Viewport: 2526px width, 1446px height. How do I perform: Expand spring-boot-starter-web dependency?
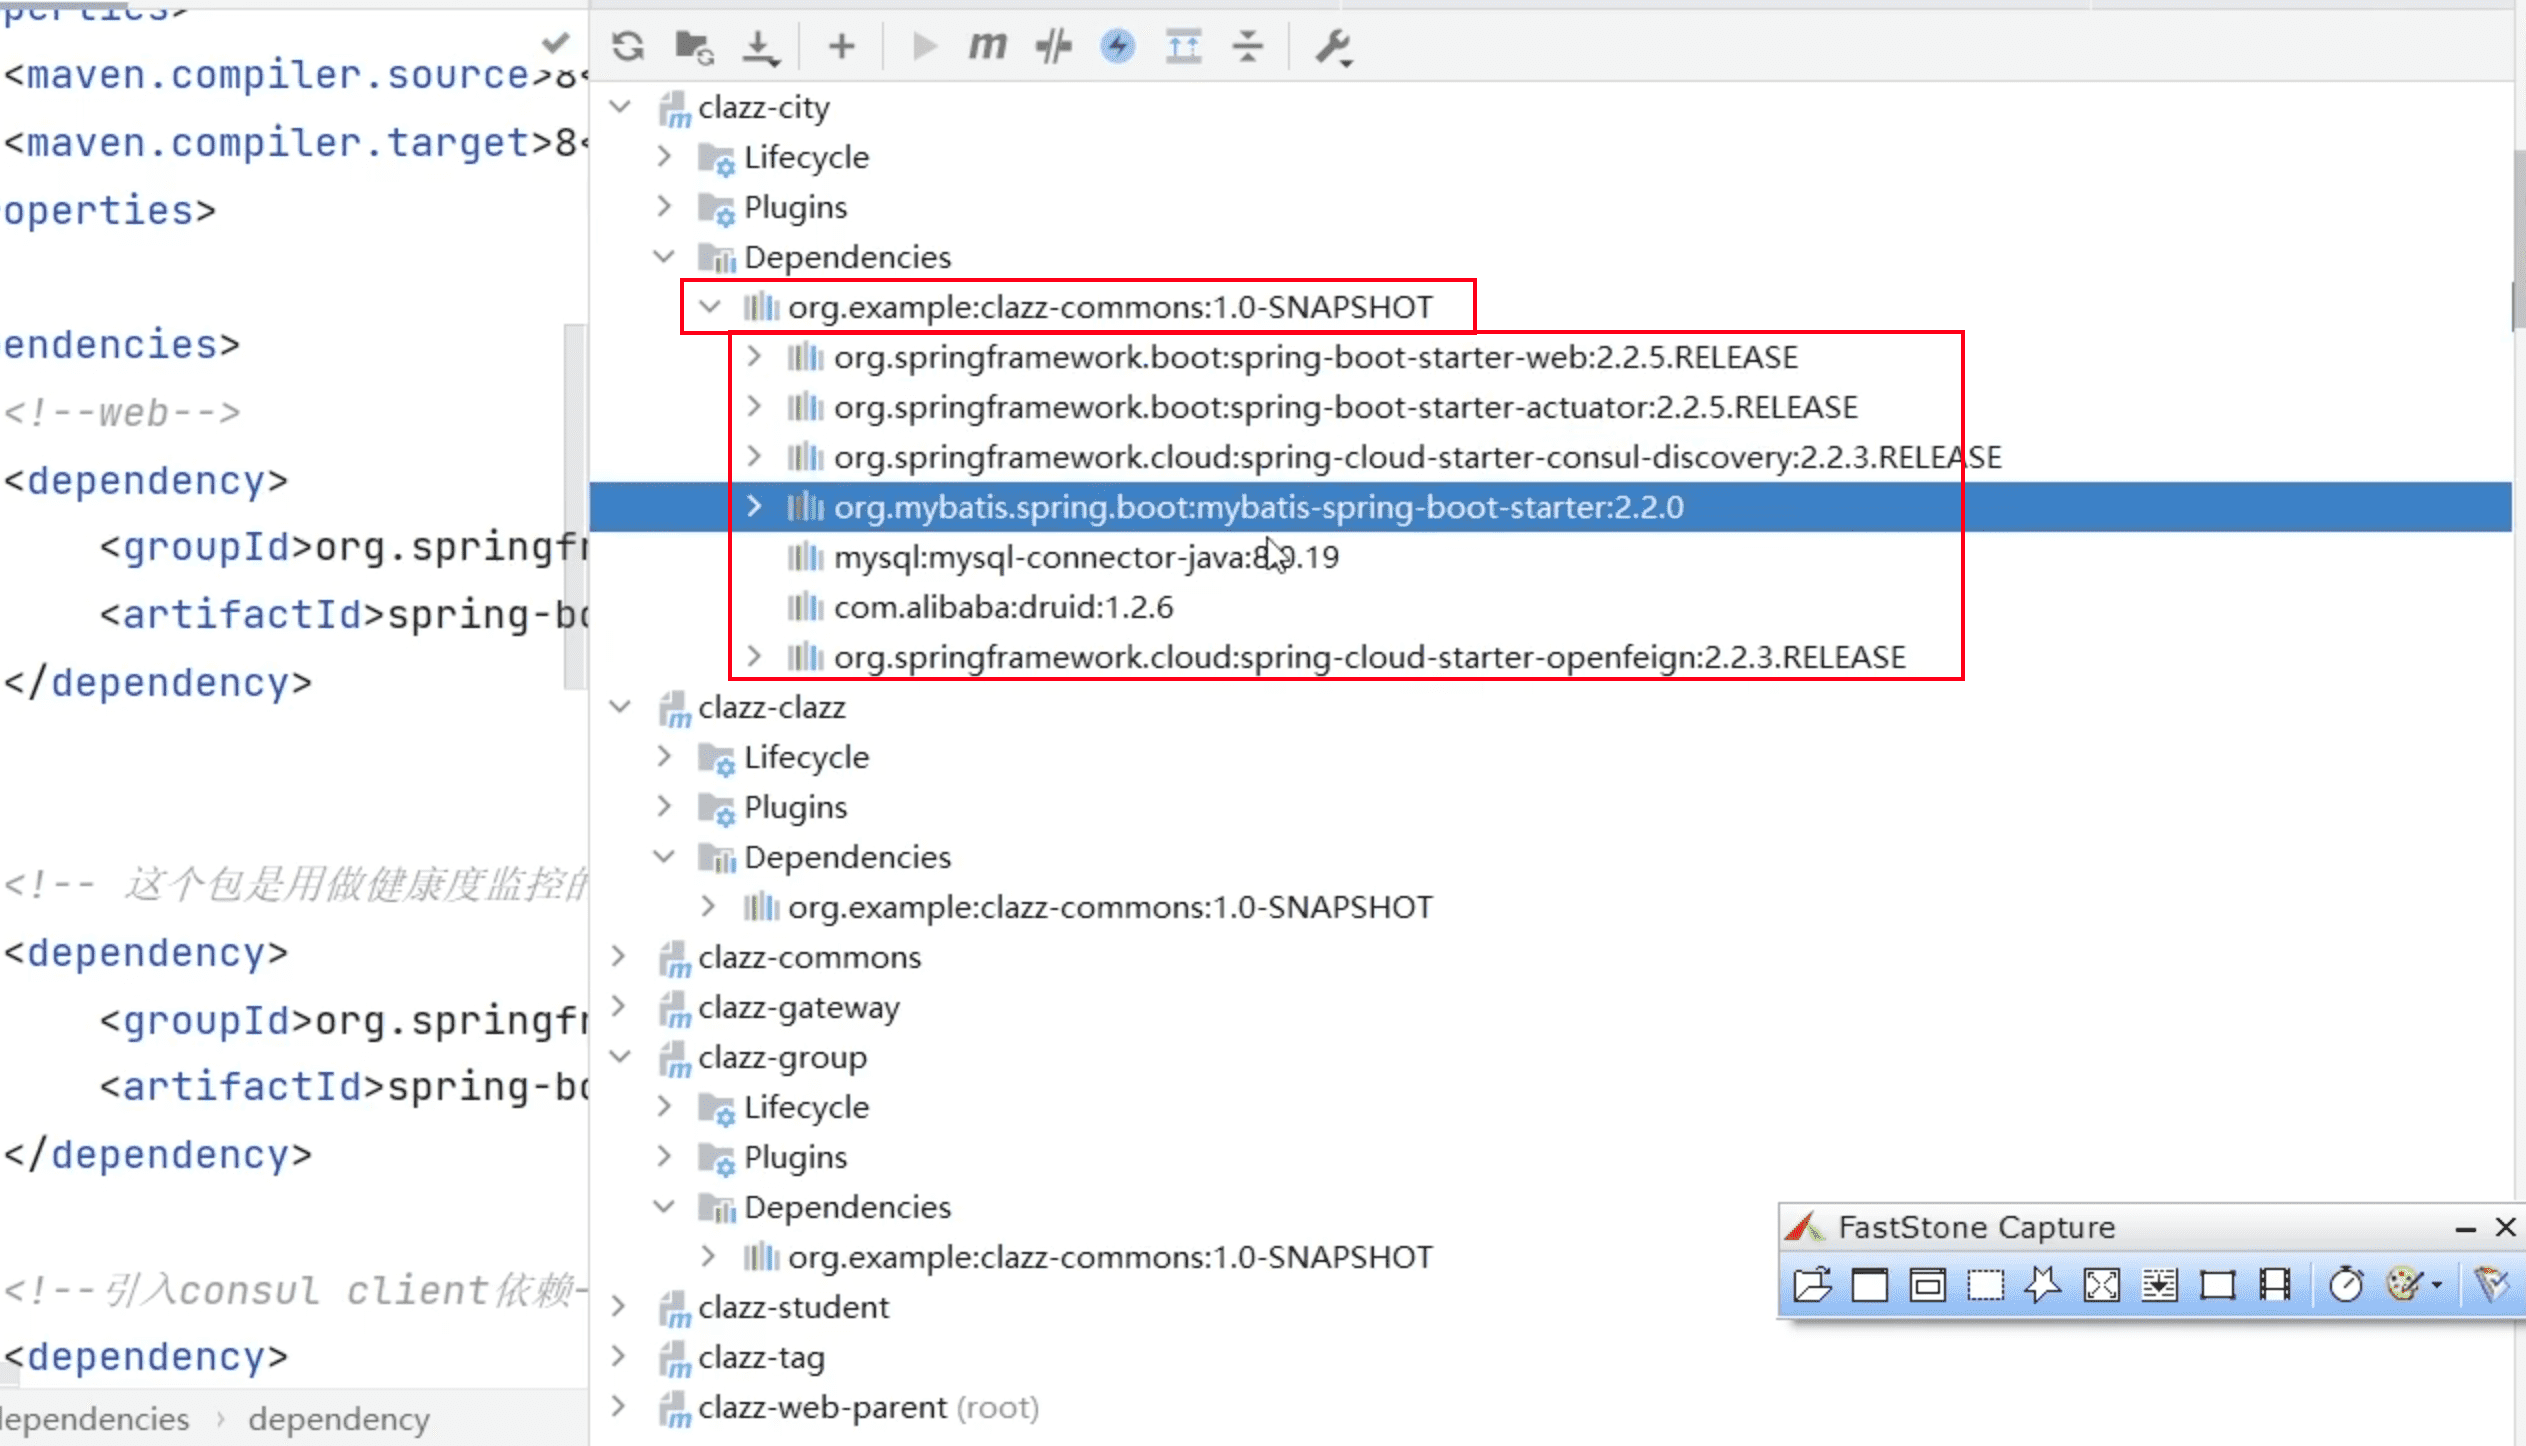[x=755, y=356]
